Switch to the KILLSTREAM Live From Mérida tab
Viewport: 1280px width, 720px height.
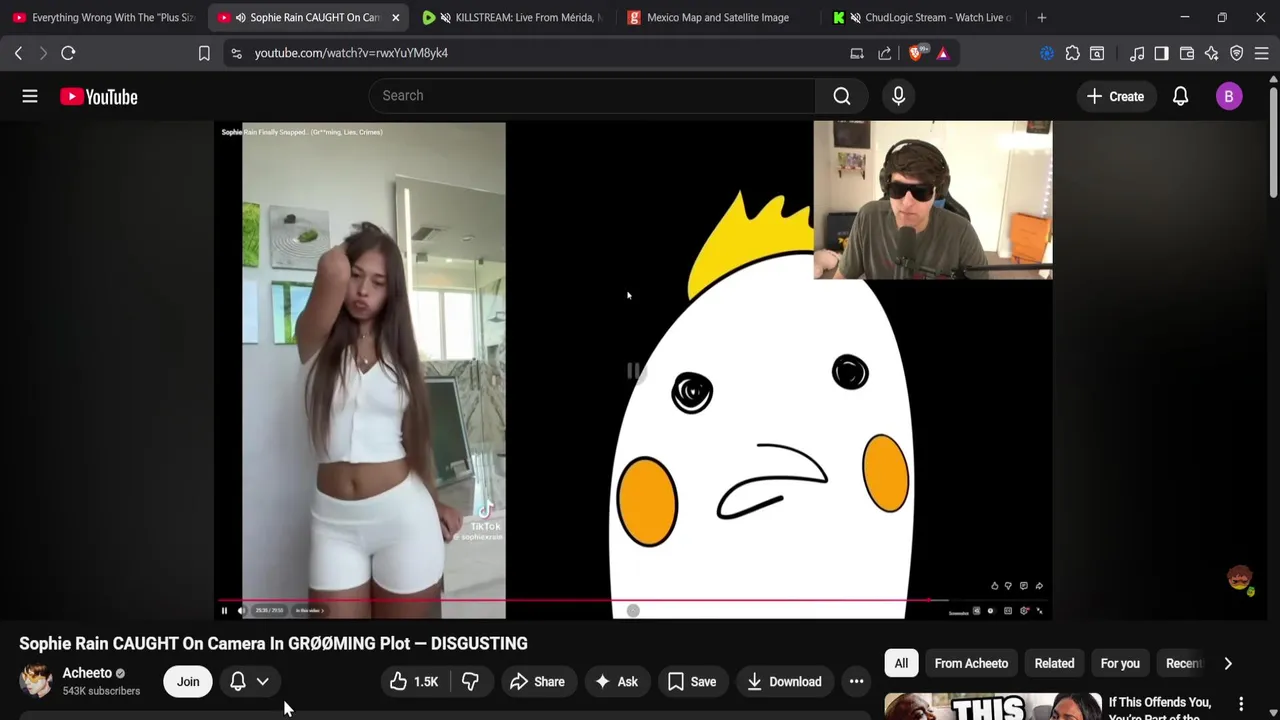[x=513, y=17]
